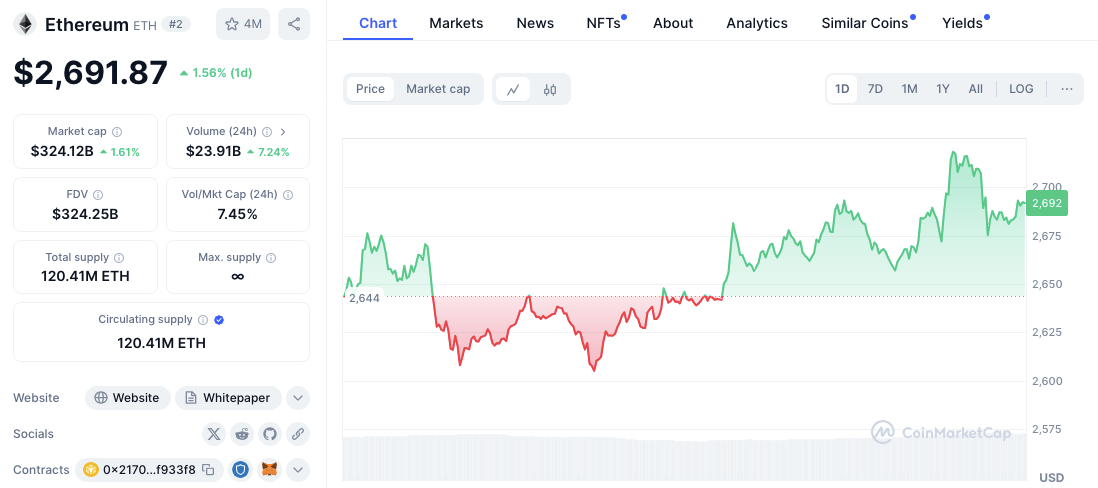Switch to line chart icon

coord(513,89)
